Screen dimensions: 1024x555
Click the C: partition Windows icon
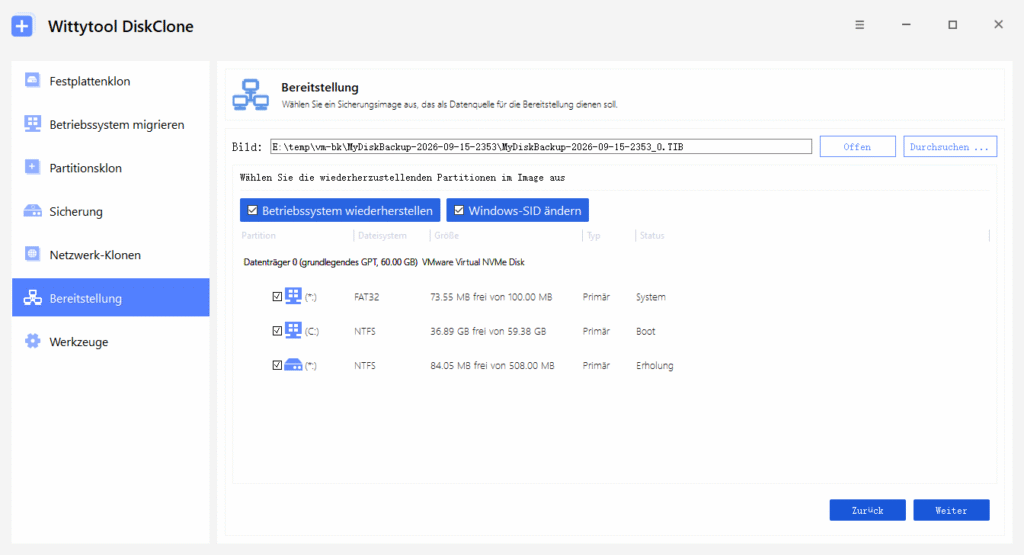tap(293, 330)
